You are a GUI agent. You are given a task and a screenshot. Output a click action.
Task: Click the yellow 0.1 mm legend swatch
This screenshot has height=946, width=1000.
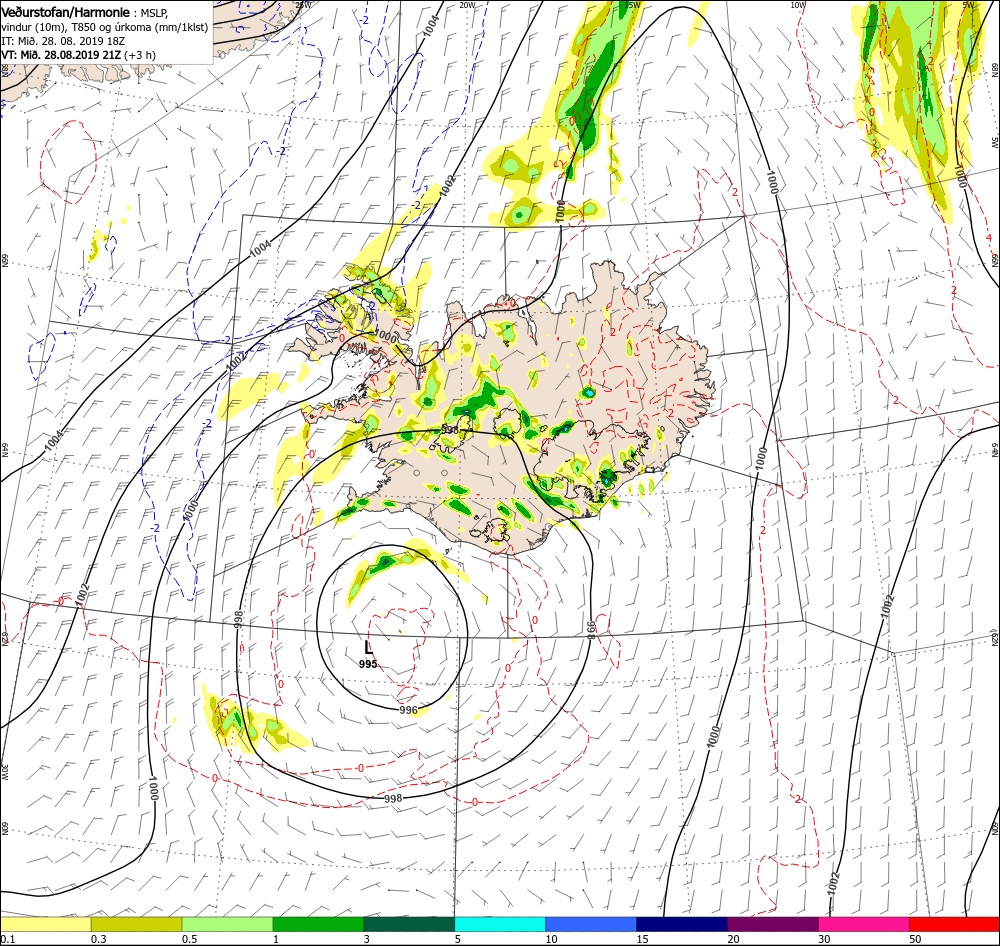pyautogui.click(x=46, y=924)
